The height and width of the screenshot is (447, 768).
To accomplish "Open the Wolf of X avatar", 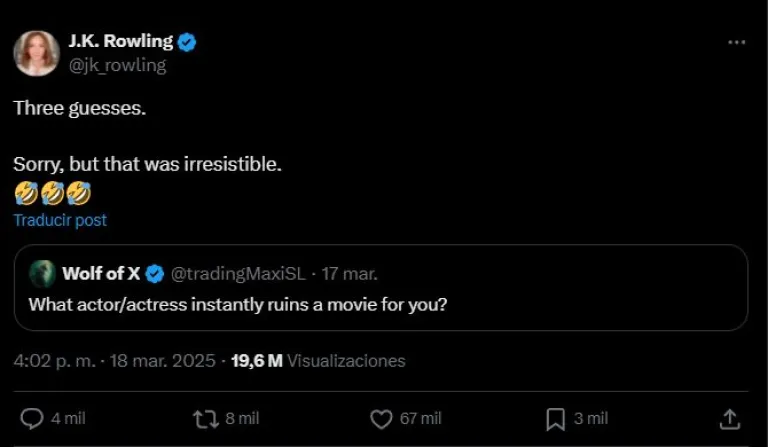I will (42, 273).
